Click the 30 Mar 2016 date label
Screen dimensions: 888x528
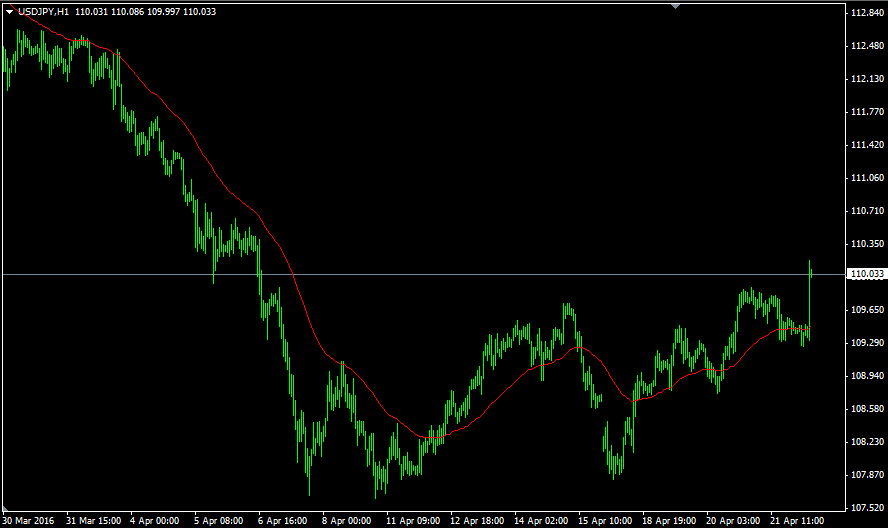click(x=28, y=521)
